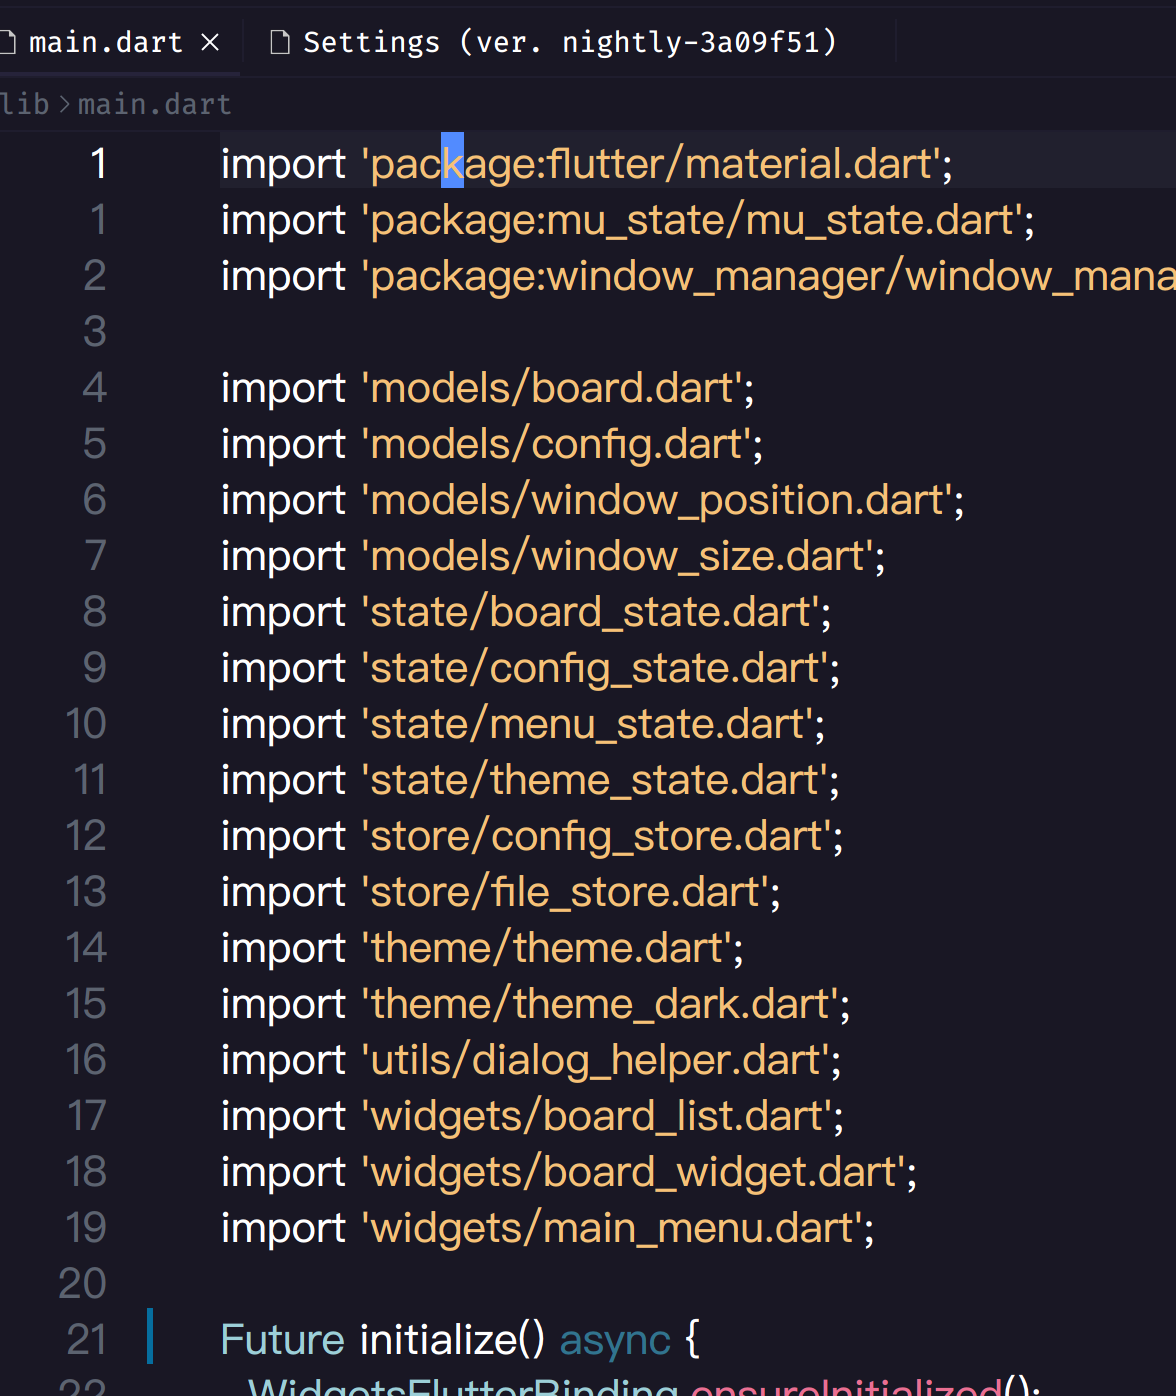Click the 'utils/dialog_helper.dart' import path
The width and height of the screenshot is (1176, 1396).
click(x=600, y=1059)
